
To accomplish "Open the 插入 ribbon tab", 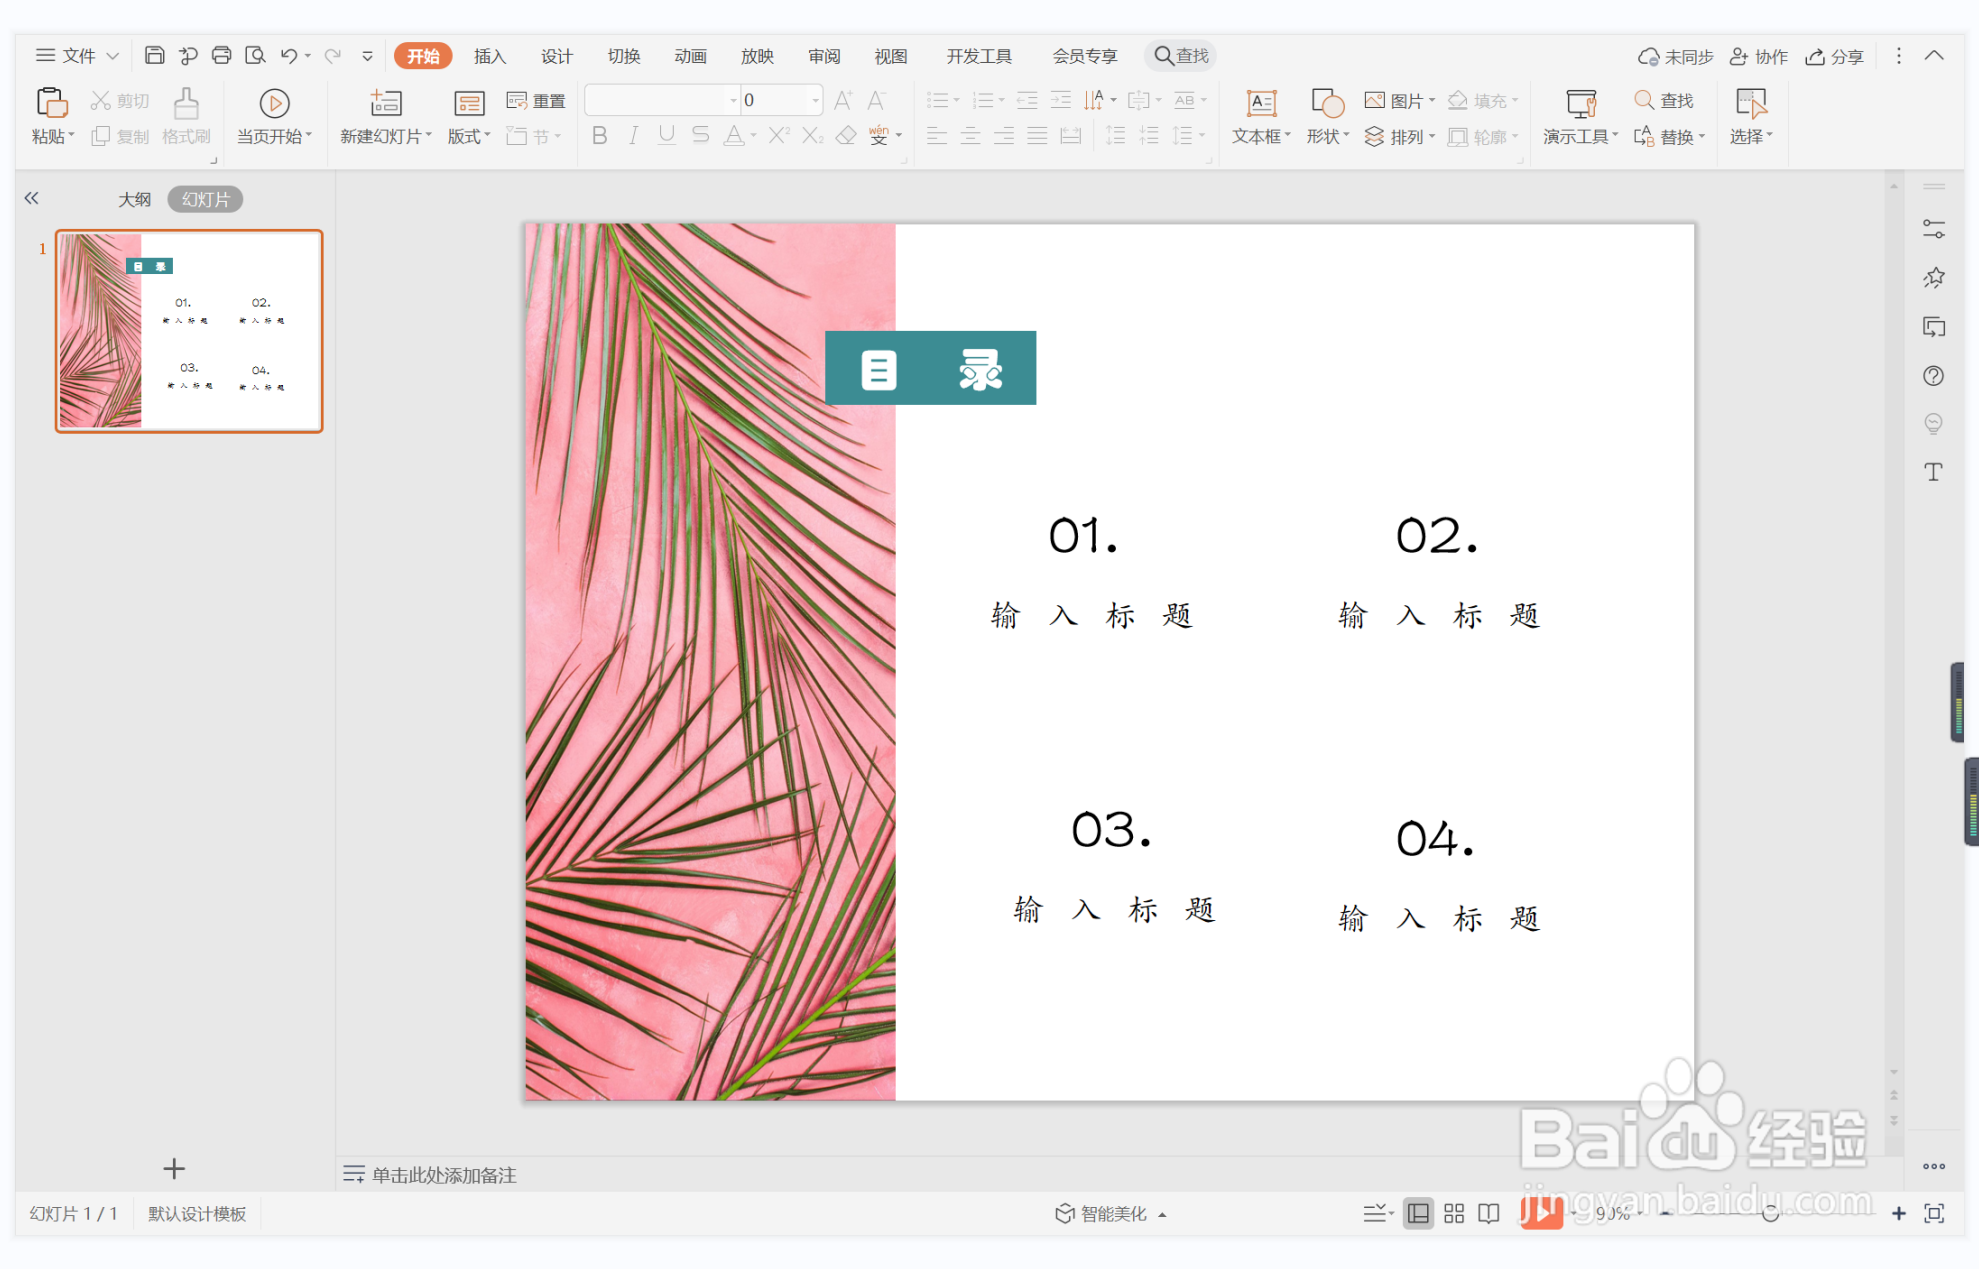I will point(489,56).
